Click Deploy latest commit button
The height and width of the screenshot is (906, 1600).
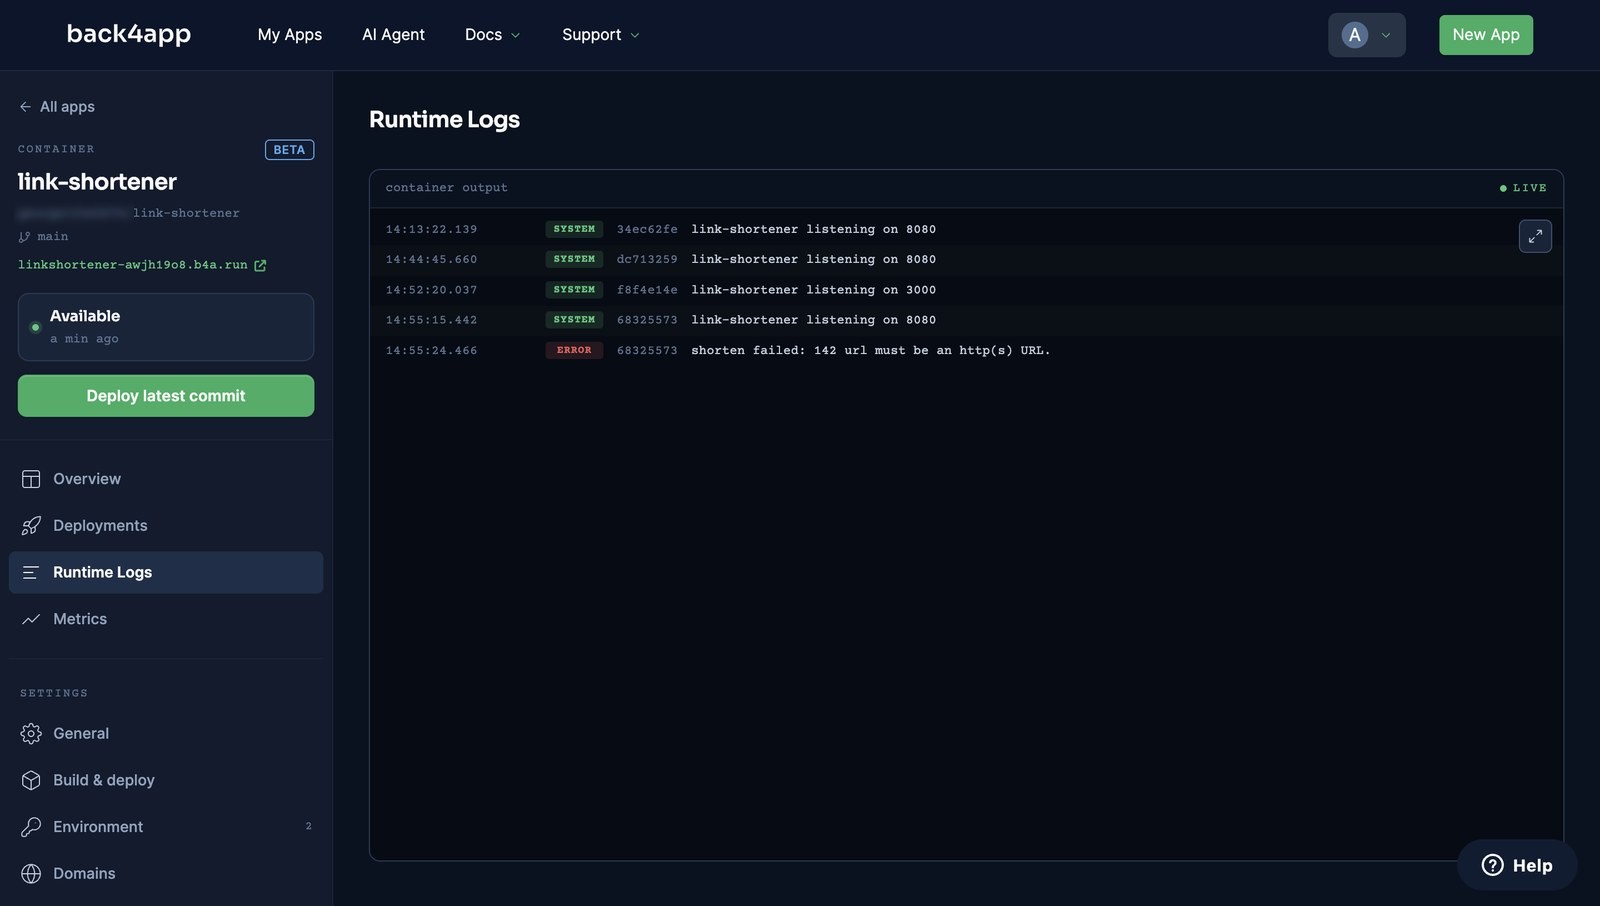[166, 396]
